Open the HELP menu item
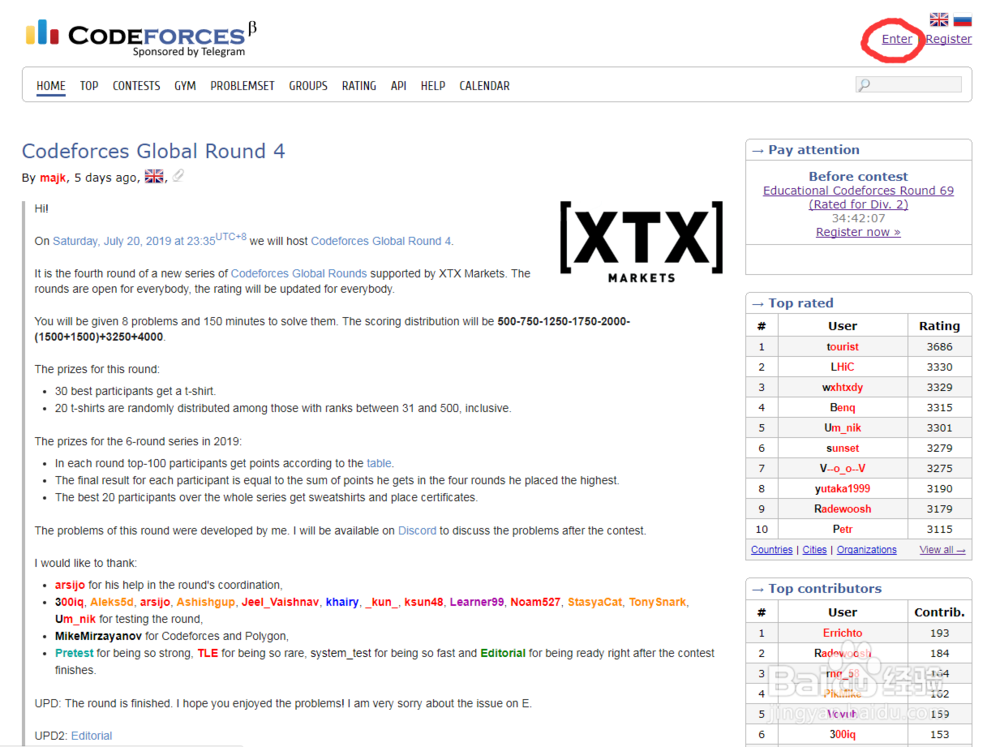This screenshot has width=1000, height=747. click(433, 85)
